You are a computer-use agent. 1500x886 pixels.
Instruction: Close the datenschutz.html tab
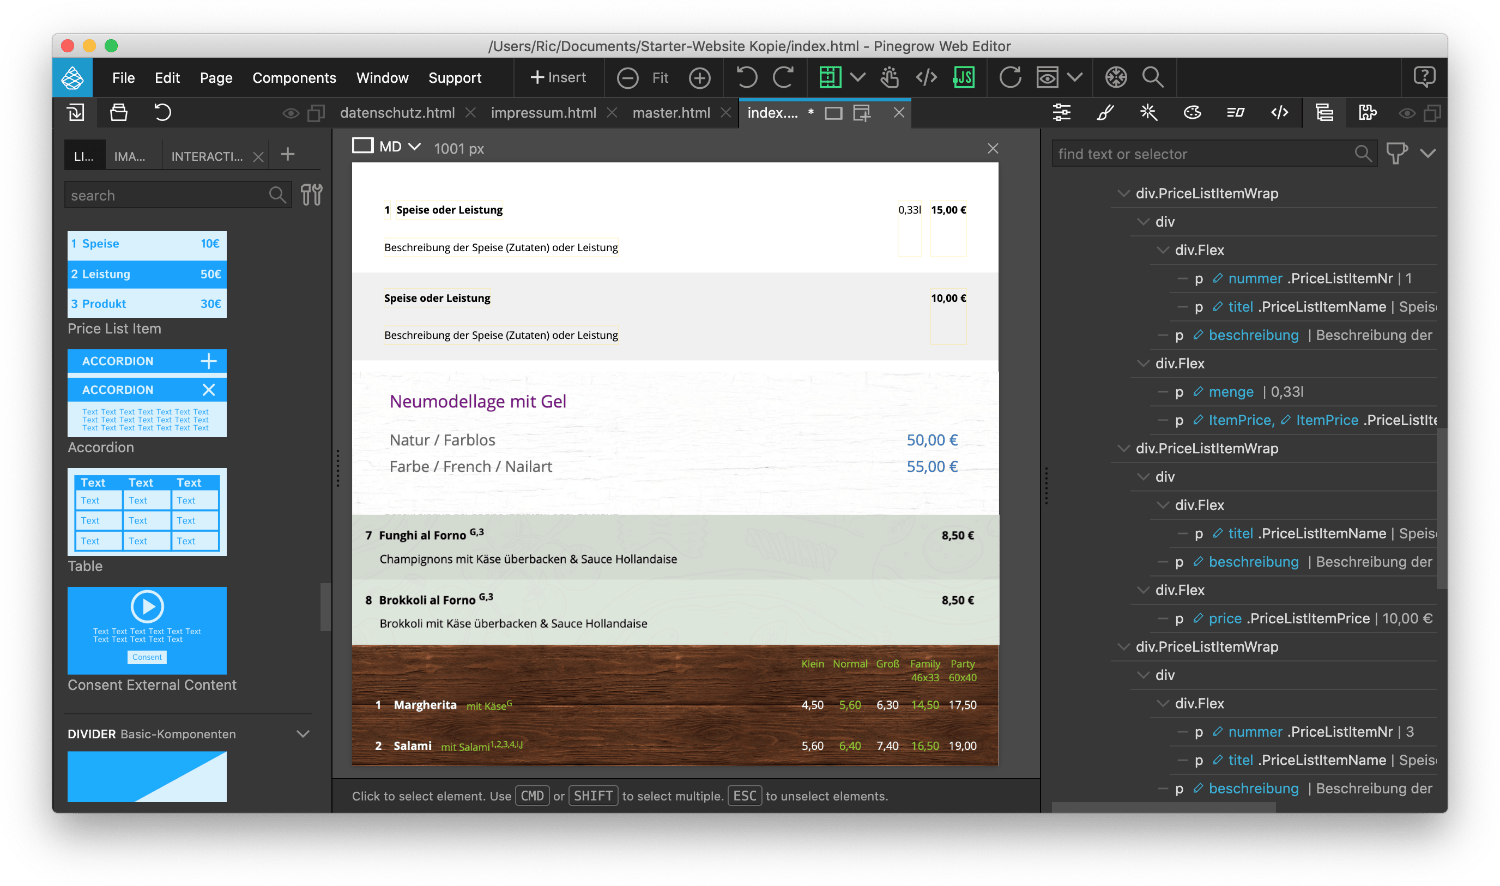pos(471,113)
